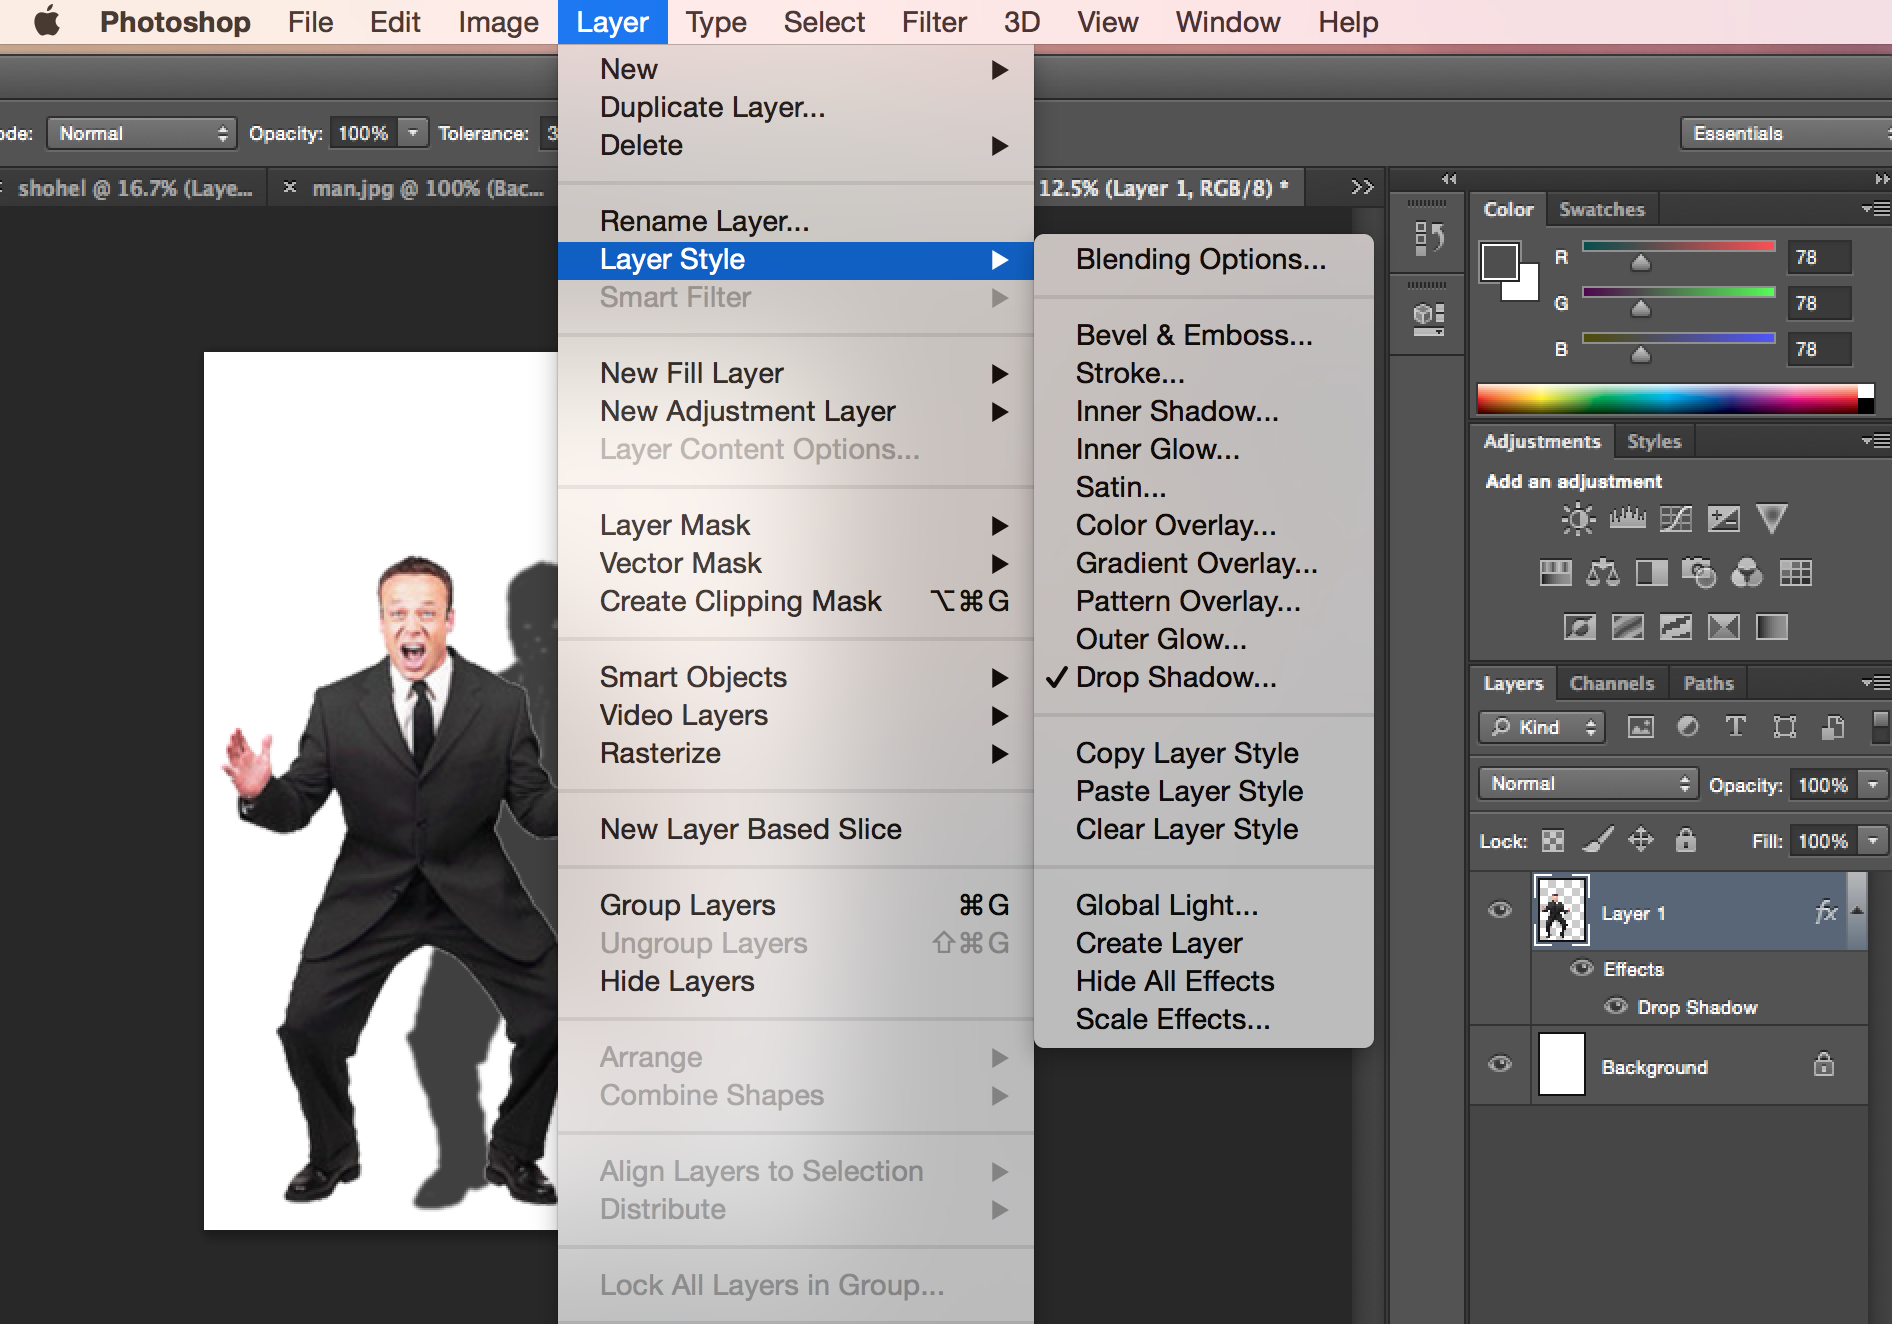Screen dimensions: 1892x1324
Task: Click the Layer 1 thumbnail
Action: [1560, 910]
